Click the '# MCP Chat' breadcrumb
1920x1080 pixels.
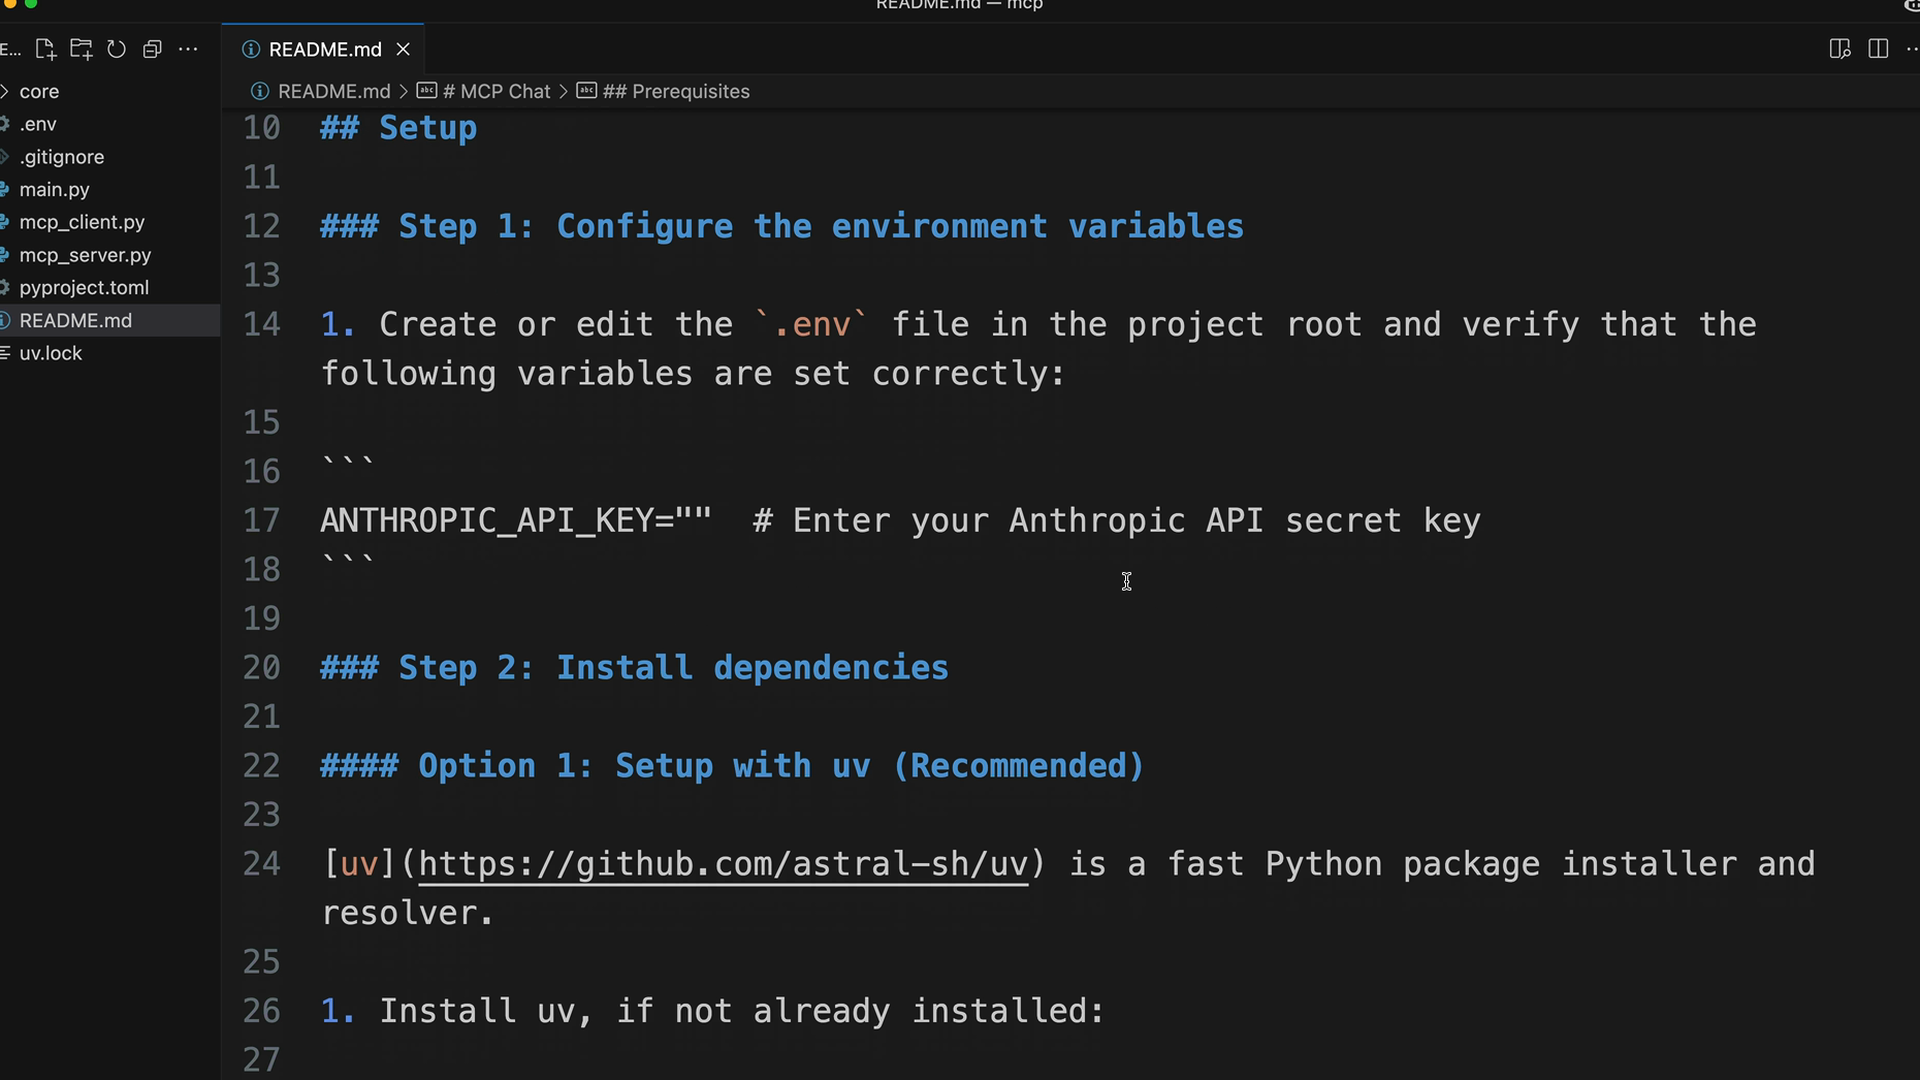(x=496, y=91)
